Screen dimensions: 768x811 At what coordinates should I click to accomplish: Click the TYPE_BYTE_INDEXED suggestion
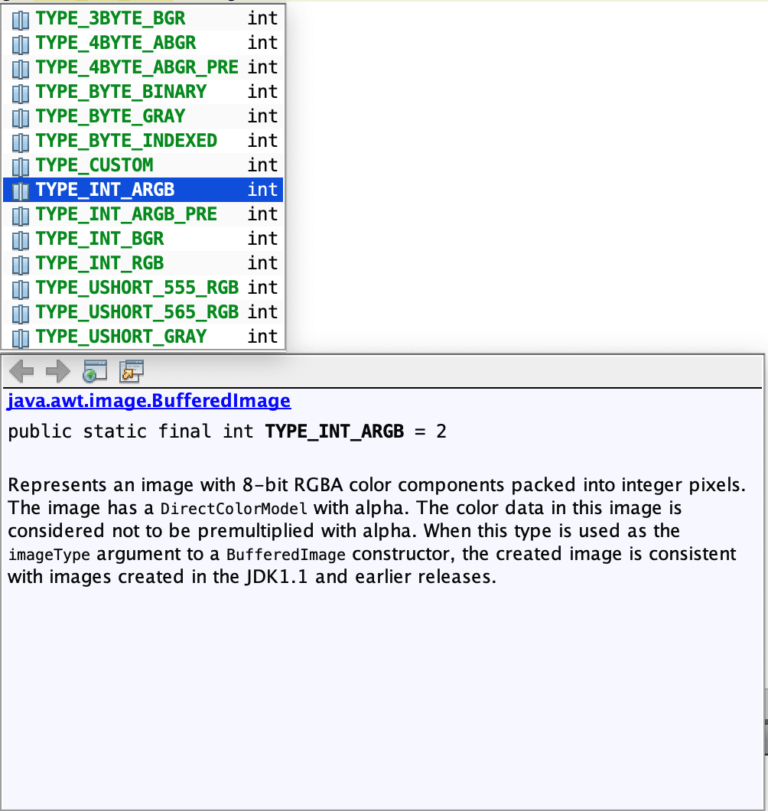point(126,141)
